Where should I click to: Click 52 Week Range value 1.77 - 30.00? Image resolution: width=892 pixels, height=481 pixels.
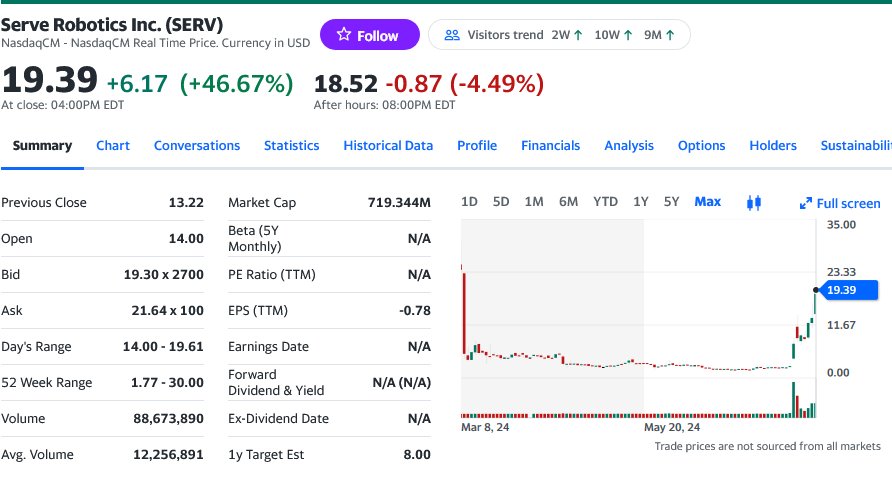pyautogui.click(x=167, y=383)
